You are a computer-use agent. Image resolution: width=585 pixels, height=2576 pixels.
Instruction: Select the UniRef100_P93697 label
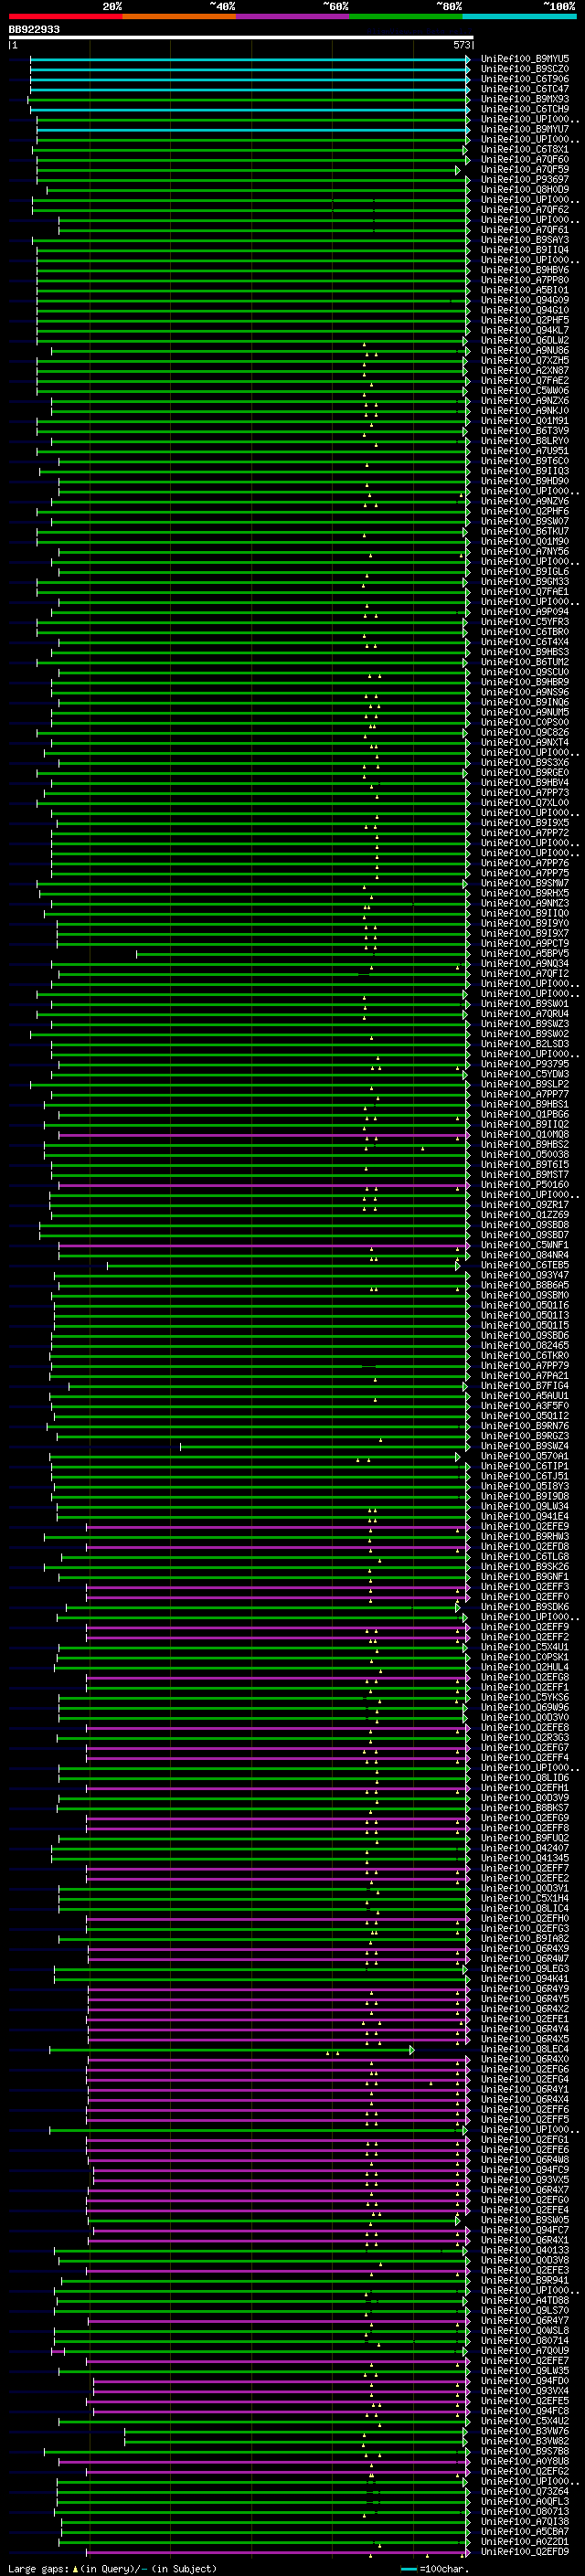pos(525,179)
